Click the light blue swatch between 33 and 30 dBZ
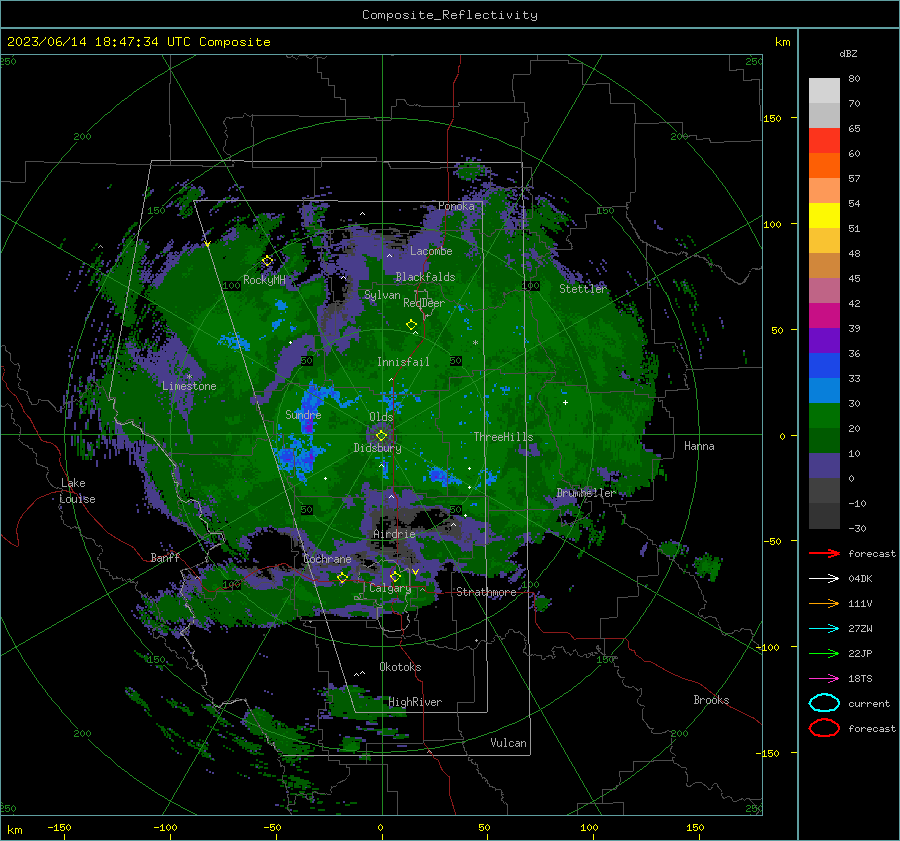The image size is (900, 841). [x=824, y=391]
